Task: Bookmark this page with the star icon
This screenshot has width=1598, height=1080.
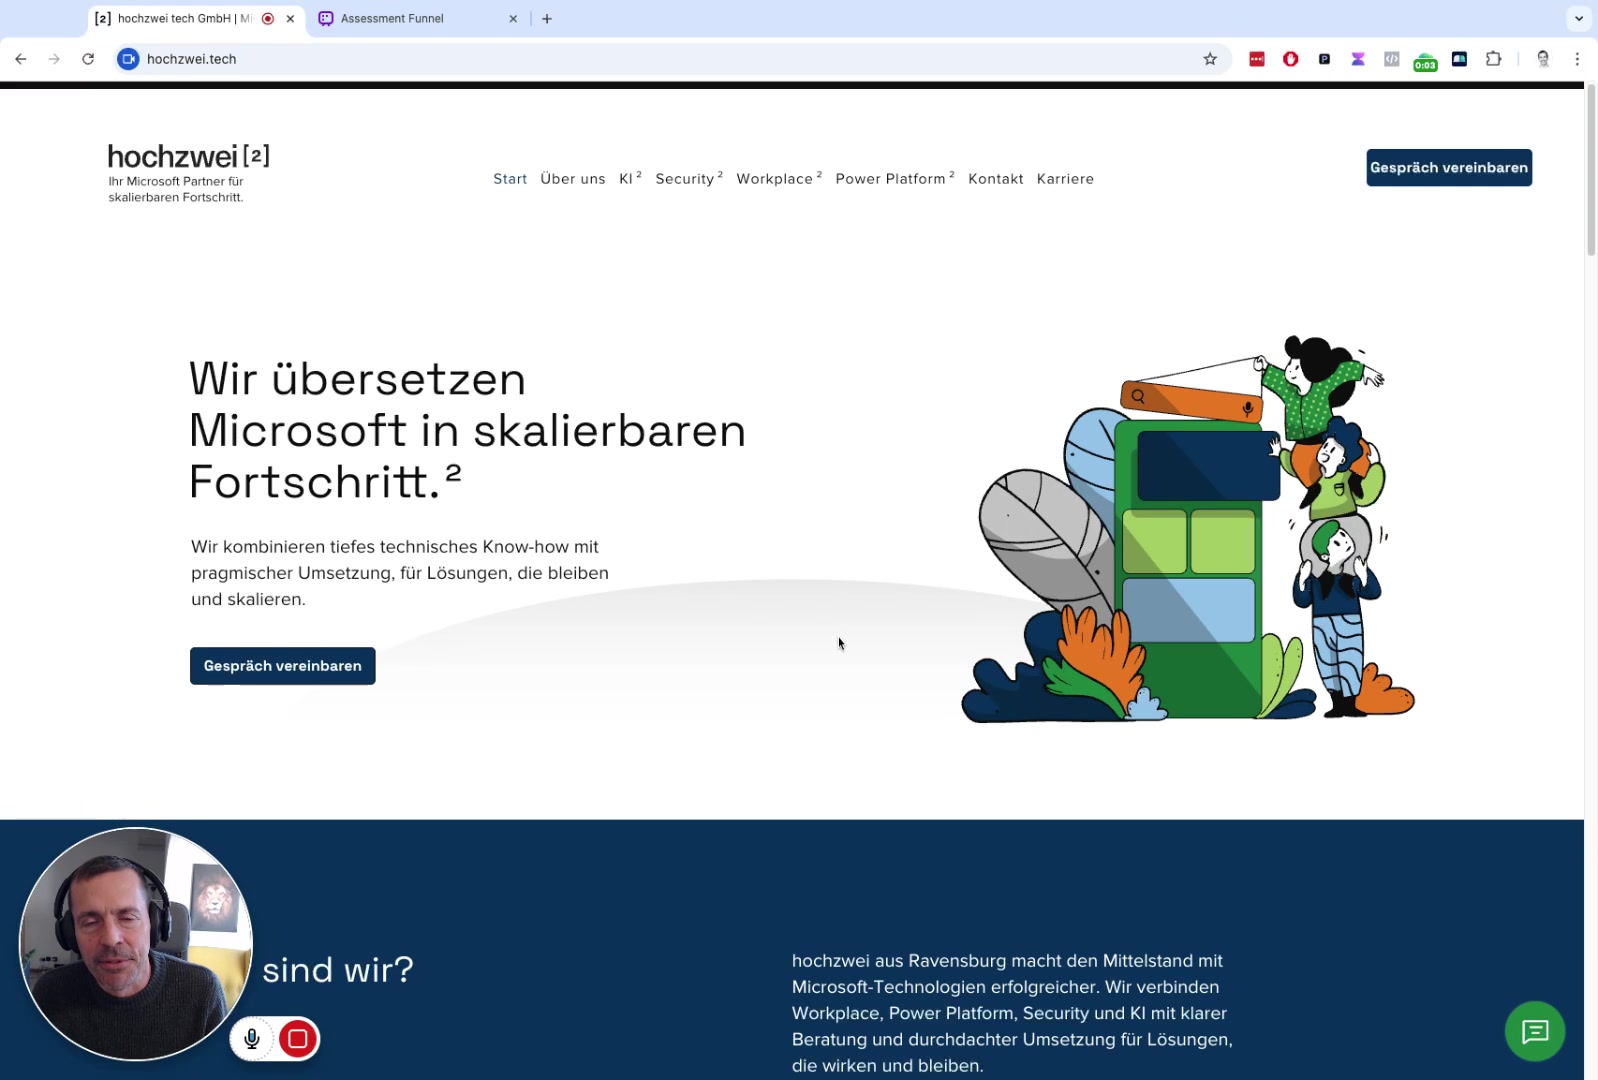Action: click(1210, 59)
